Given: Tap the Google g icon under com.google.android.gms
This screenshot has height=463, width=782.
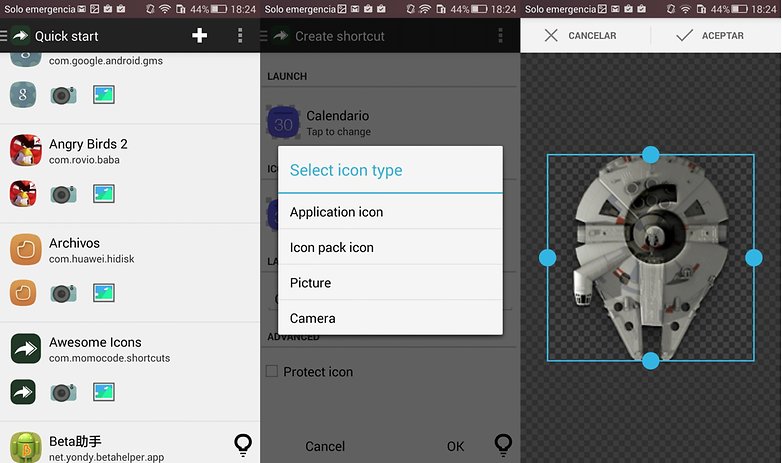Looking at the screenshot, I should click(x=23, y=95).
